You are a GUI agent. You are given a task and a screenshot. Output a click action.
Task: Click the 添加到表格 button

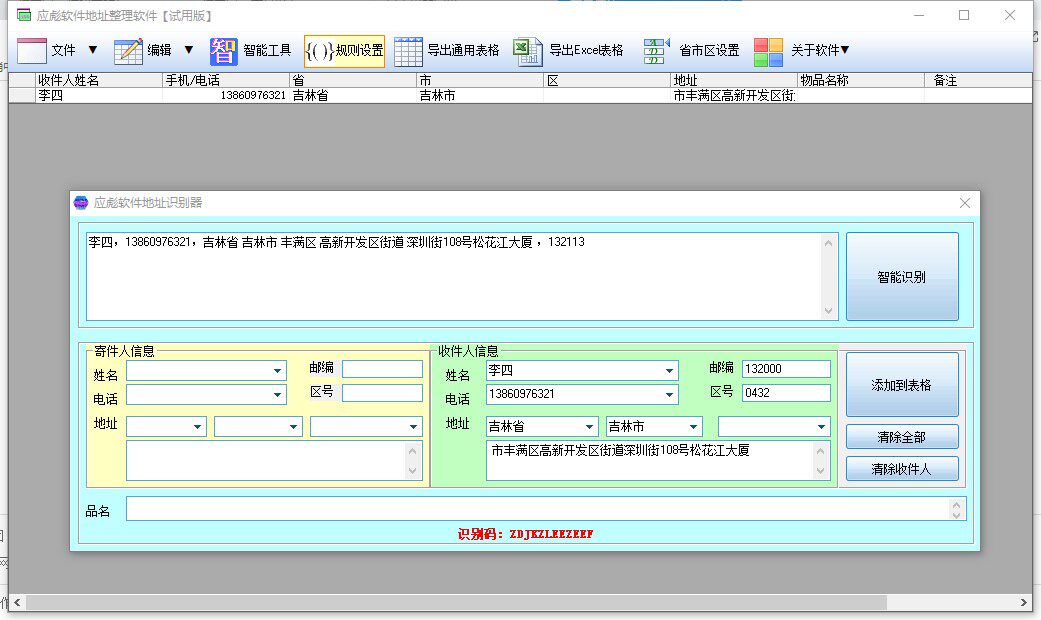tap(901, 386)
